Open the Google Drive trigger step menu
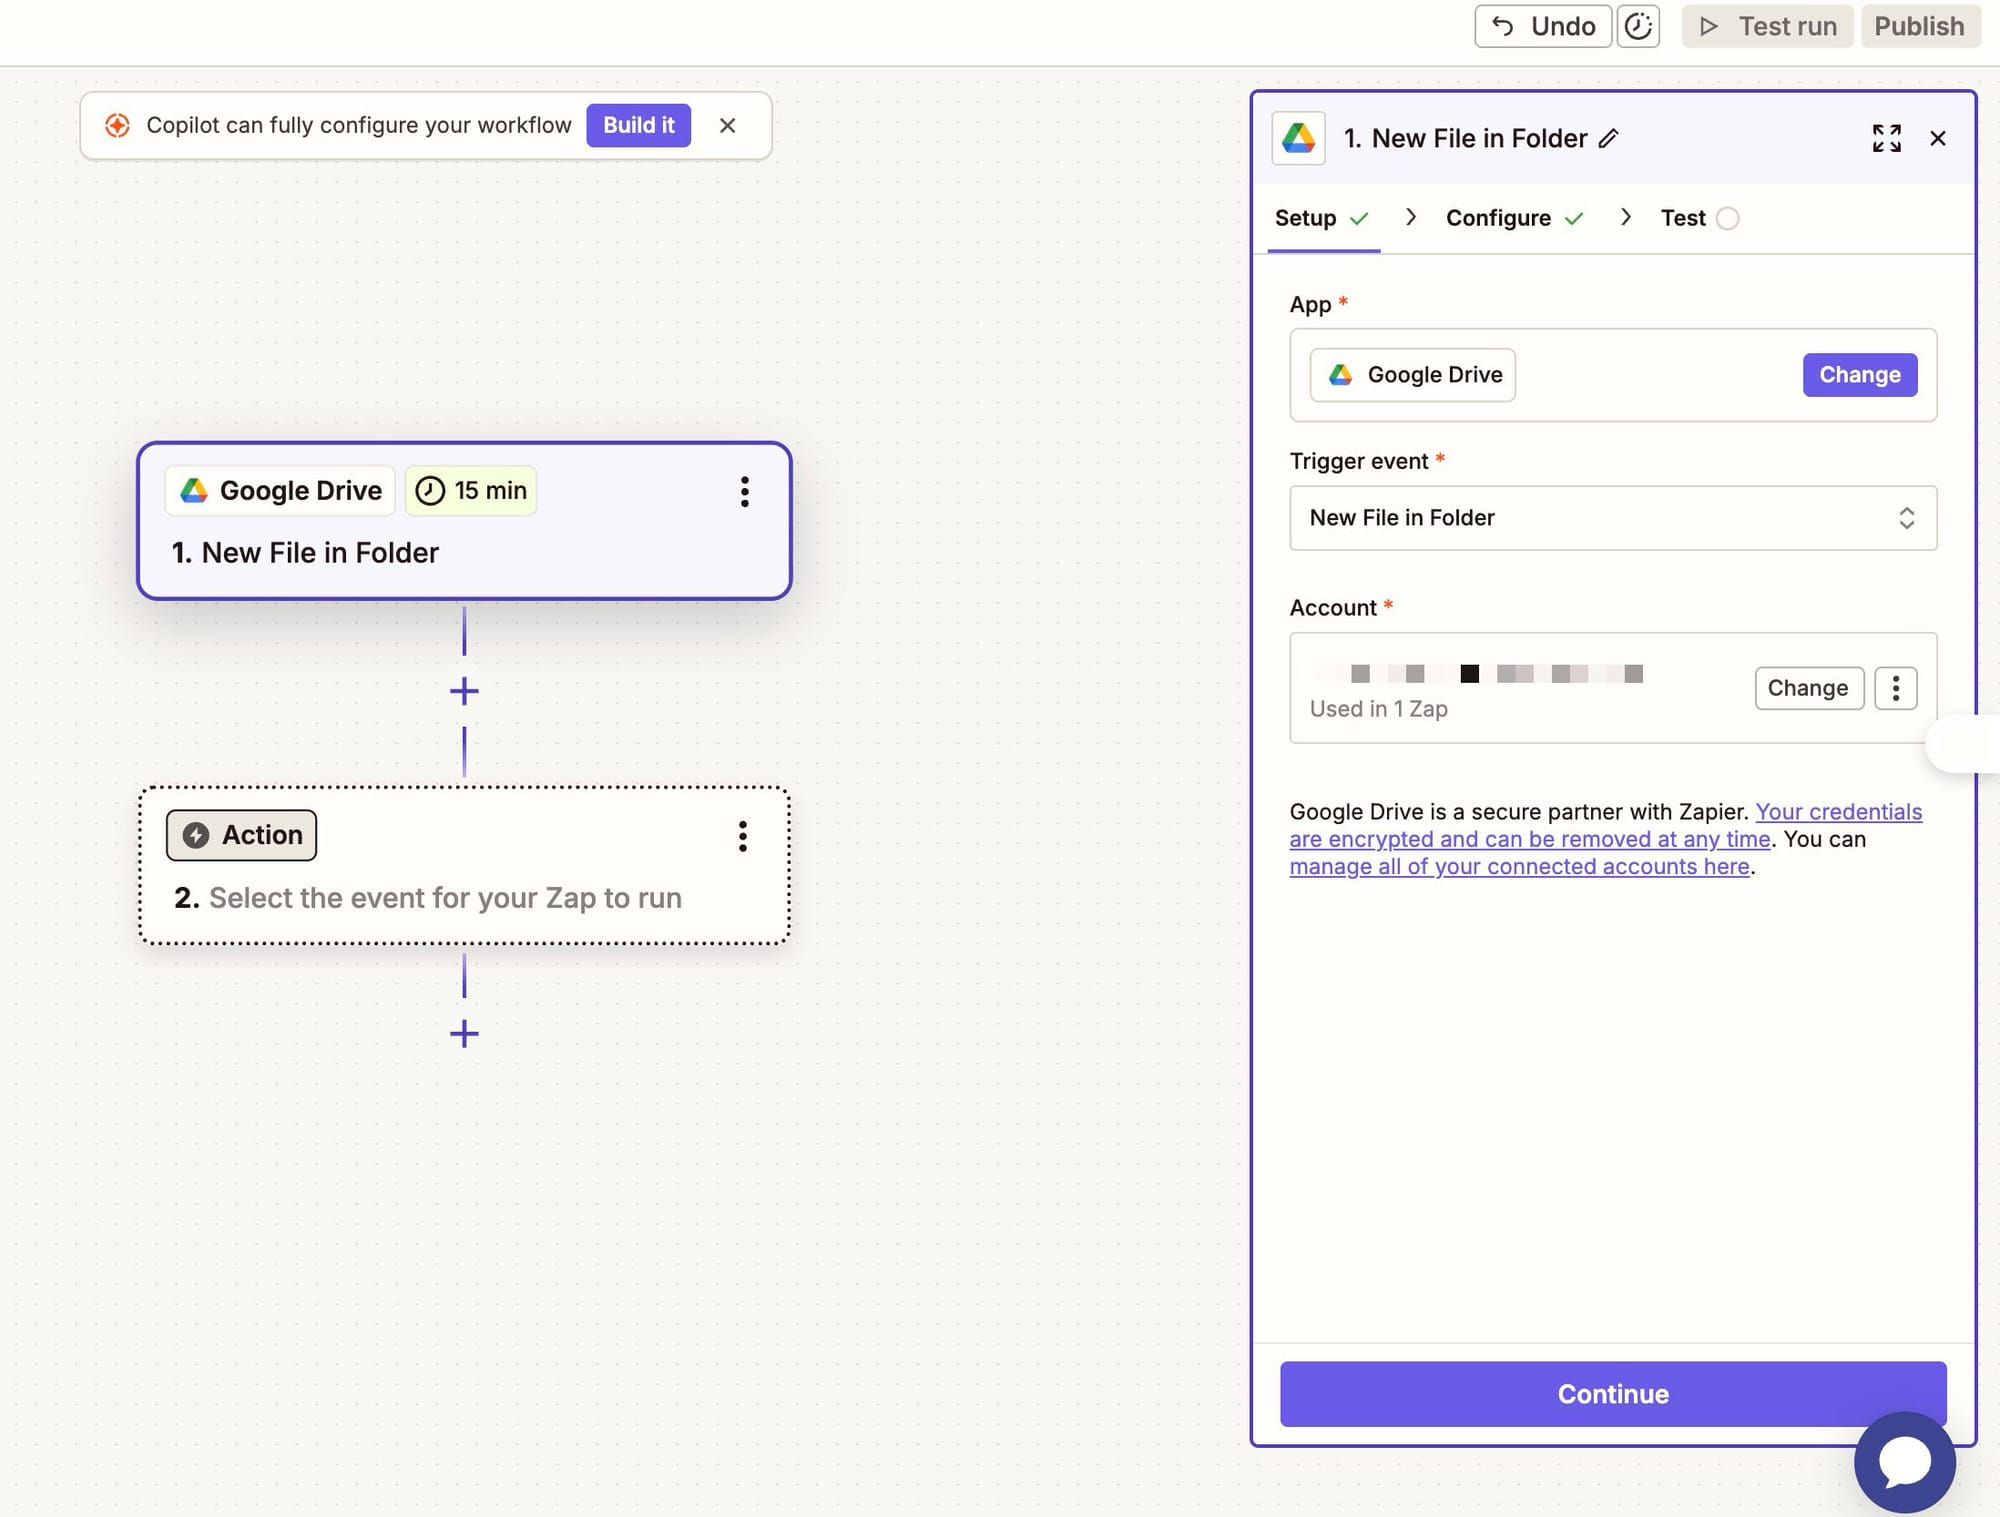Viewport: 2000px width, 1517px height. [744, 491]
